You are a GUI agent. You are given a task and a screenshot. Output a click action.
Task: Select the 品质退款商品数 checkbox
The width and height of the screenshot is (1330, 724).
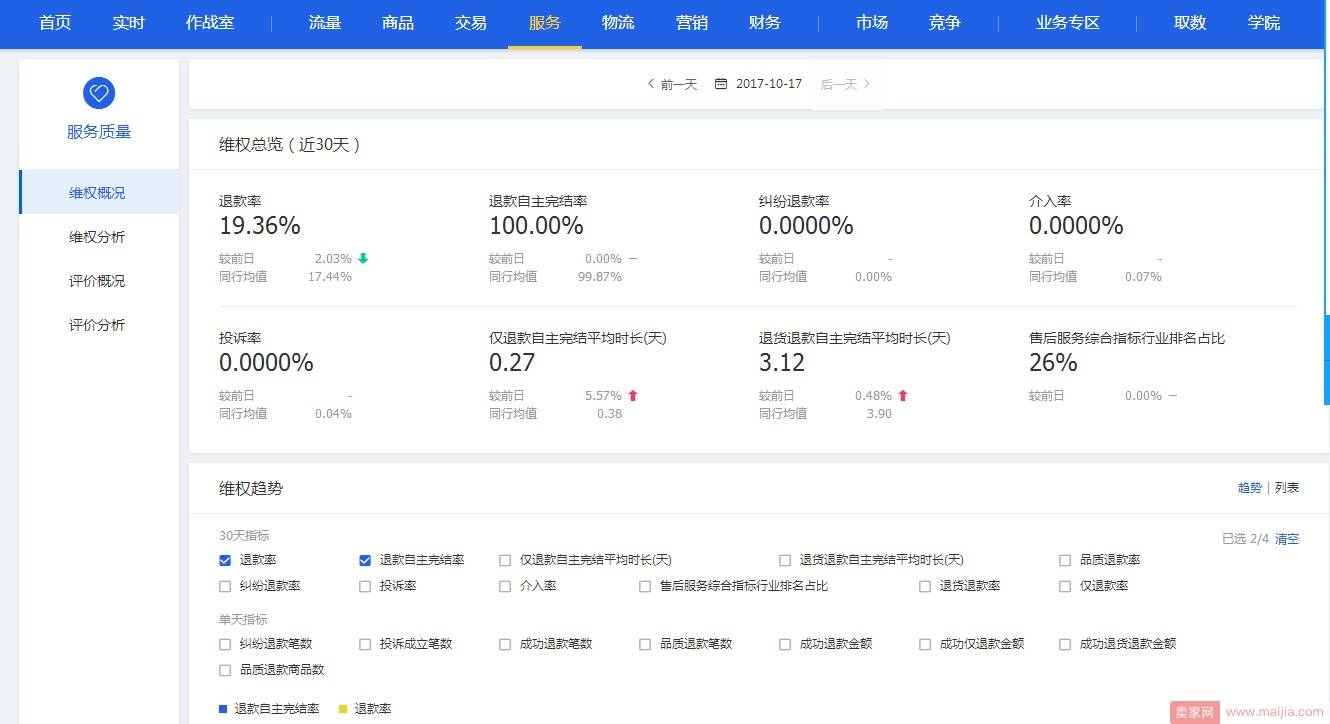[x=225, y=670]
